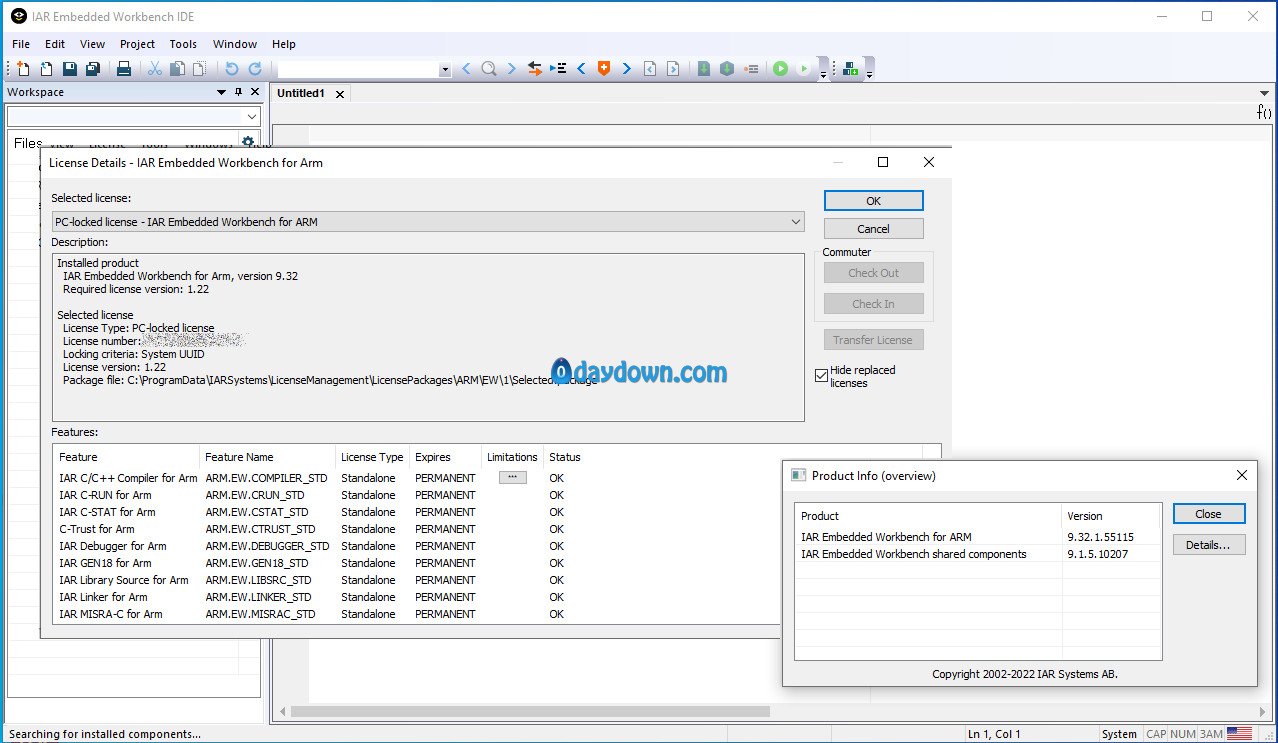Open the Project menu
The image size is (1278, 743).
[x=137, y=44]
